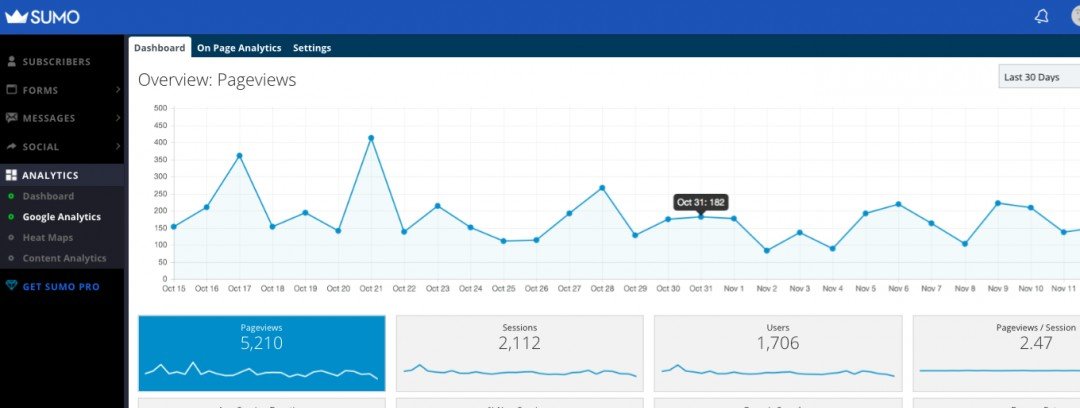Screen dimensions: 1080x408
Task: Click the Social share arrow icon
Action: click(x=12, y=146)
